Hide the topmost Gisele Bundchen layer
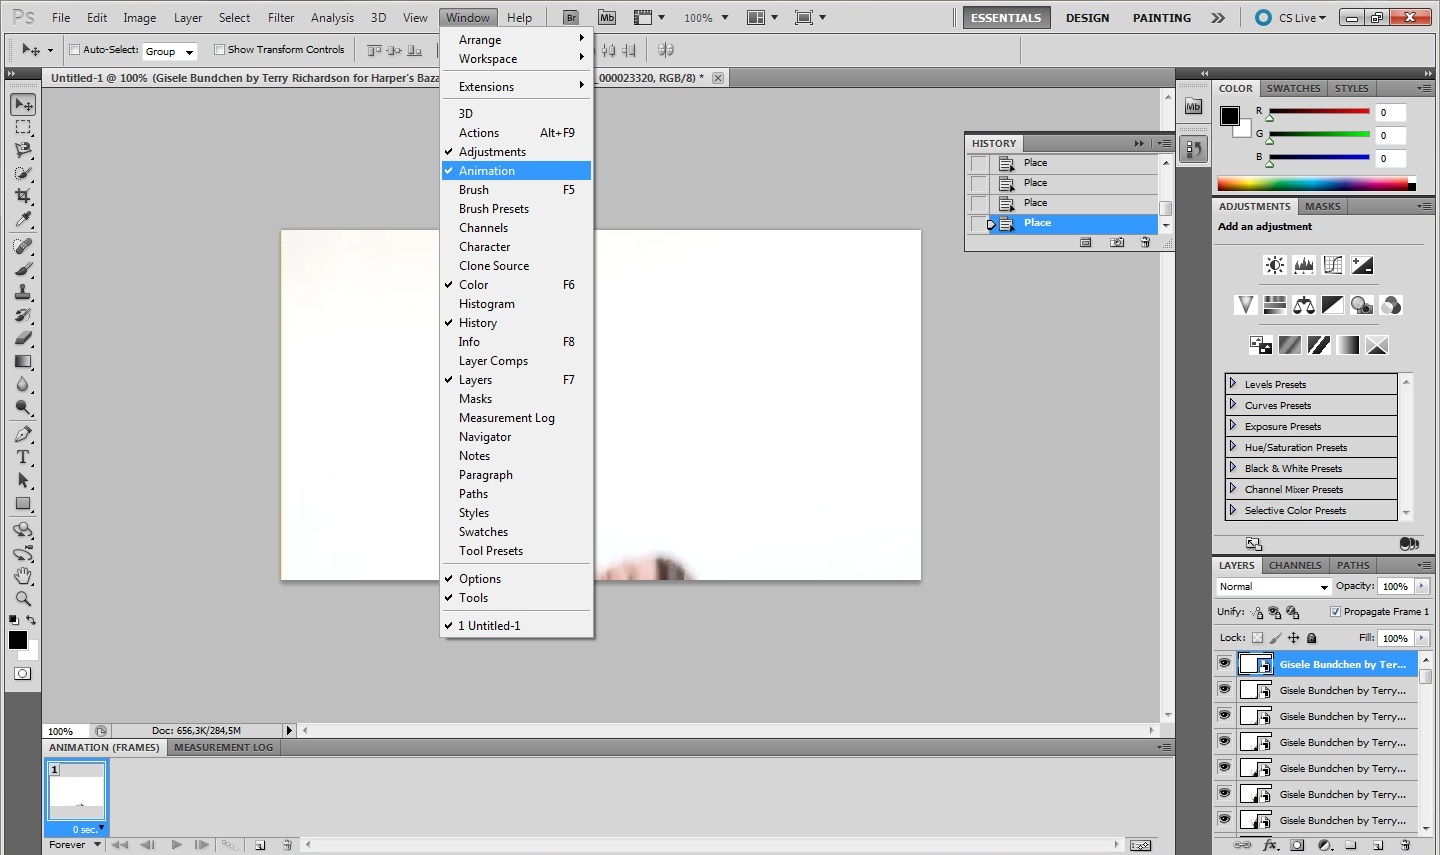 [1224, 663]
